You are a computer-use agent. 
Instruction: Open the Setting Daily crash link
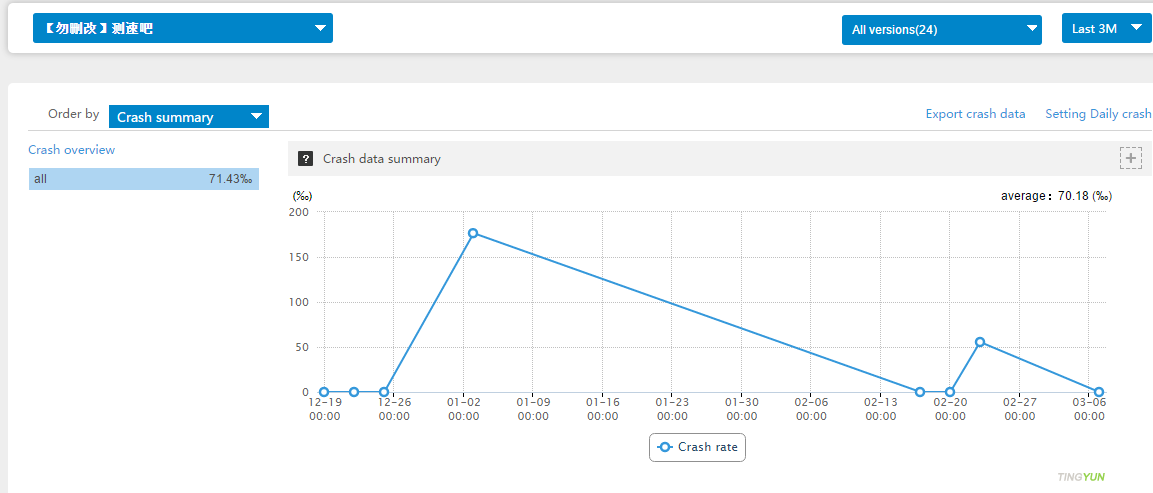pos(1097,114)
